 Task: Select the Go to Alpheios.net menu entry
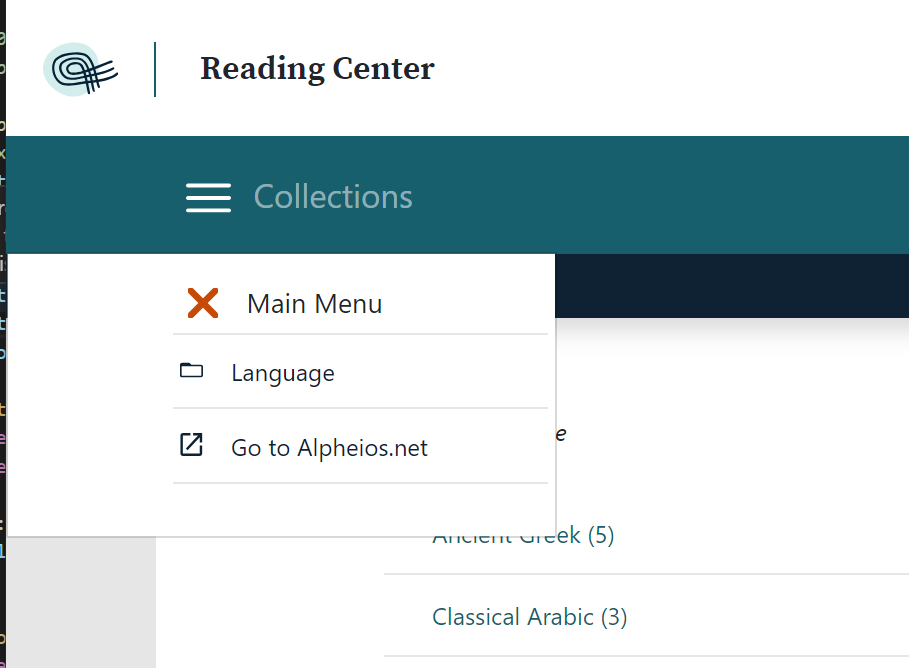329,447
